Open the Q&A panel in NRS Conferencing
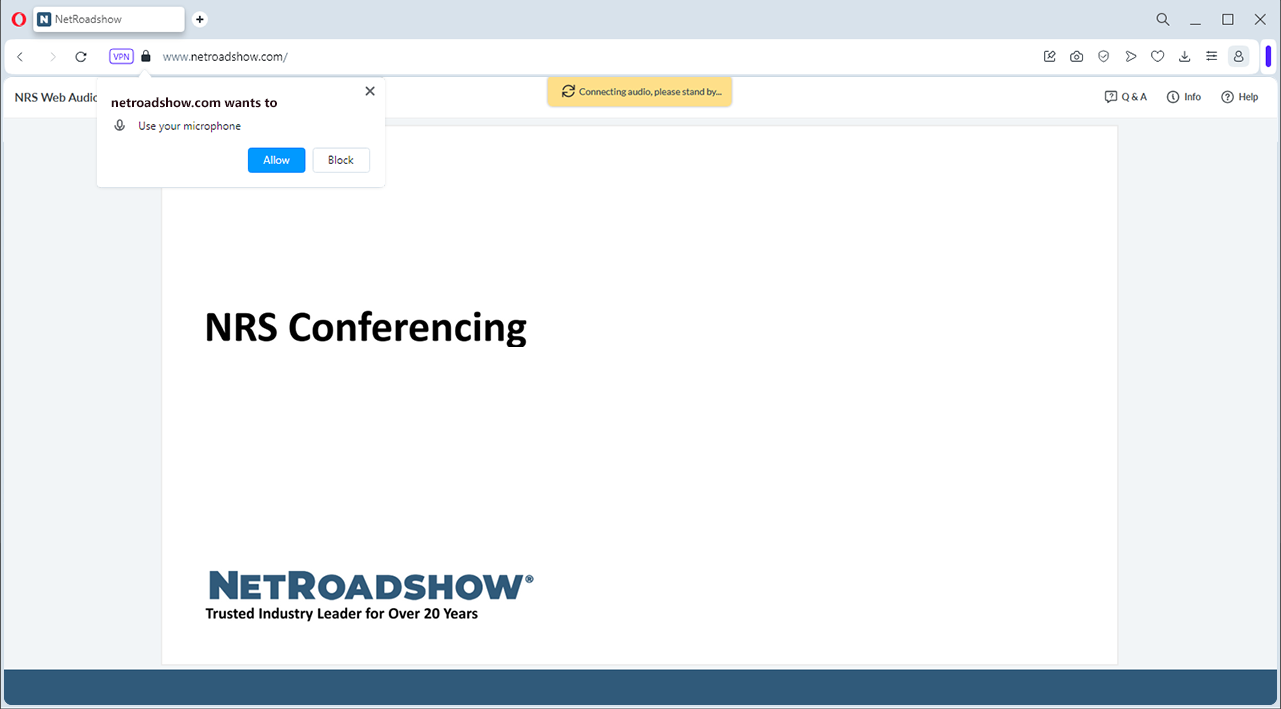 click(1126, 96)
